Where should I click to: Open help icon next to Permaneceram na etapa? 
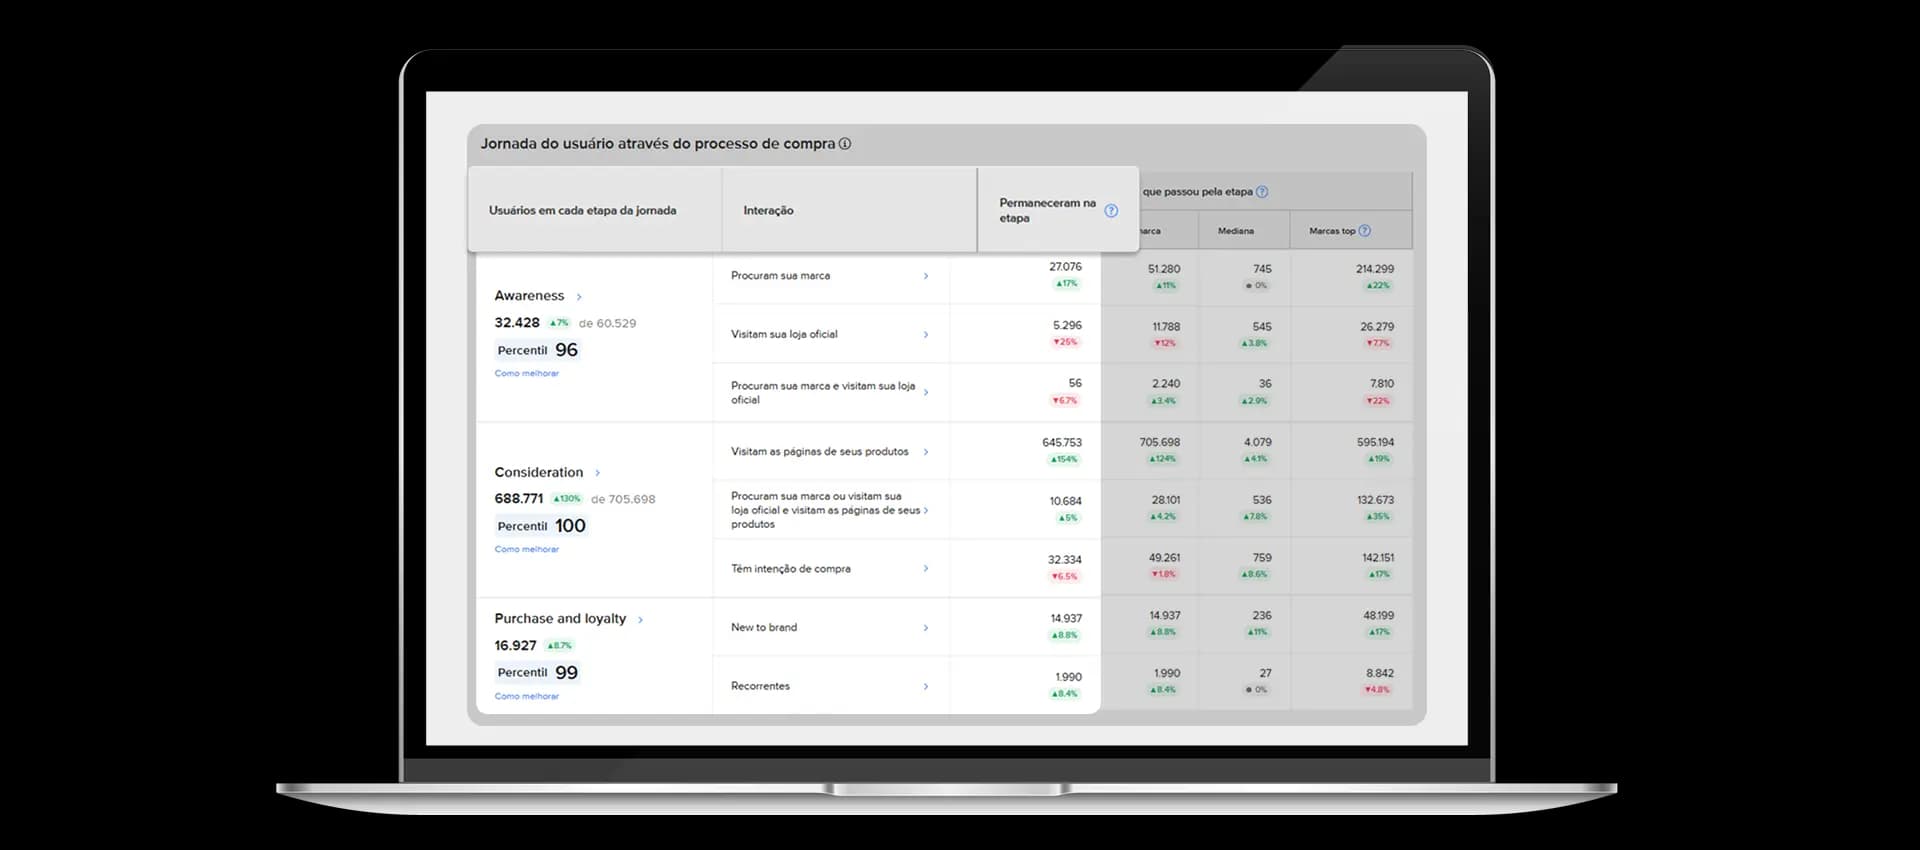(x=1111, y=211)
